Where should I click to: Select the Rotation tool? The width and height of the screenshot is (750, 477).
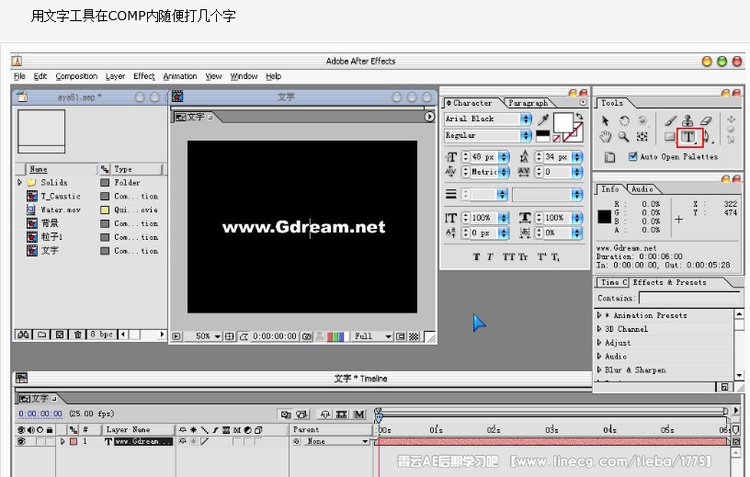[624, 121]
